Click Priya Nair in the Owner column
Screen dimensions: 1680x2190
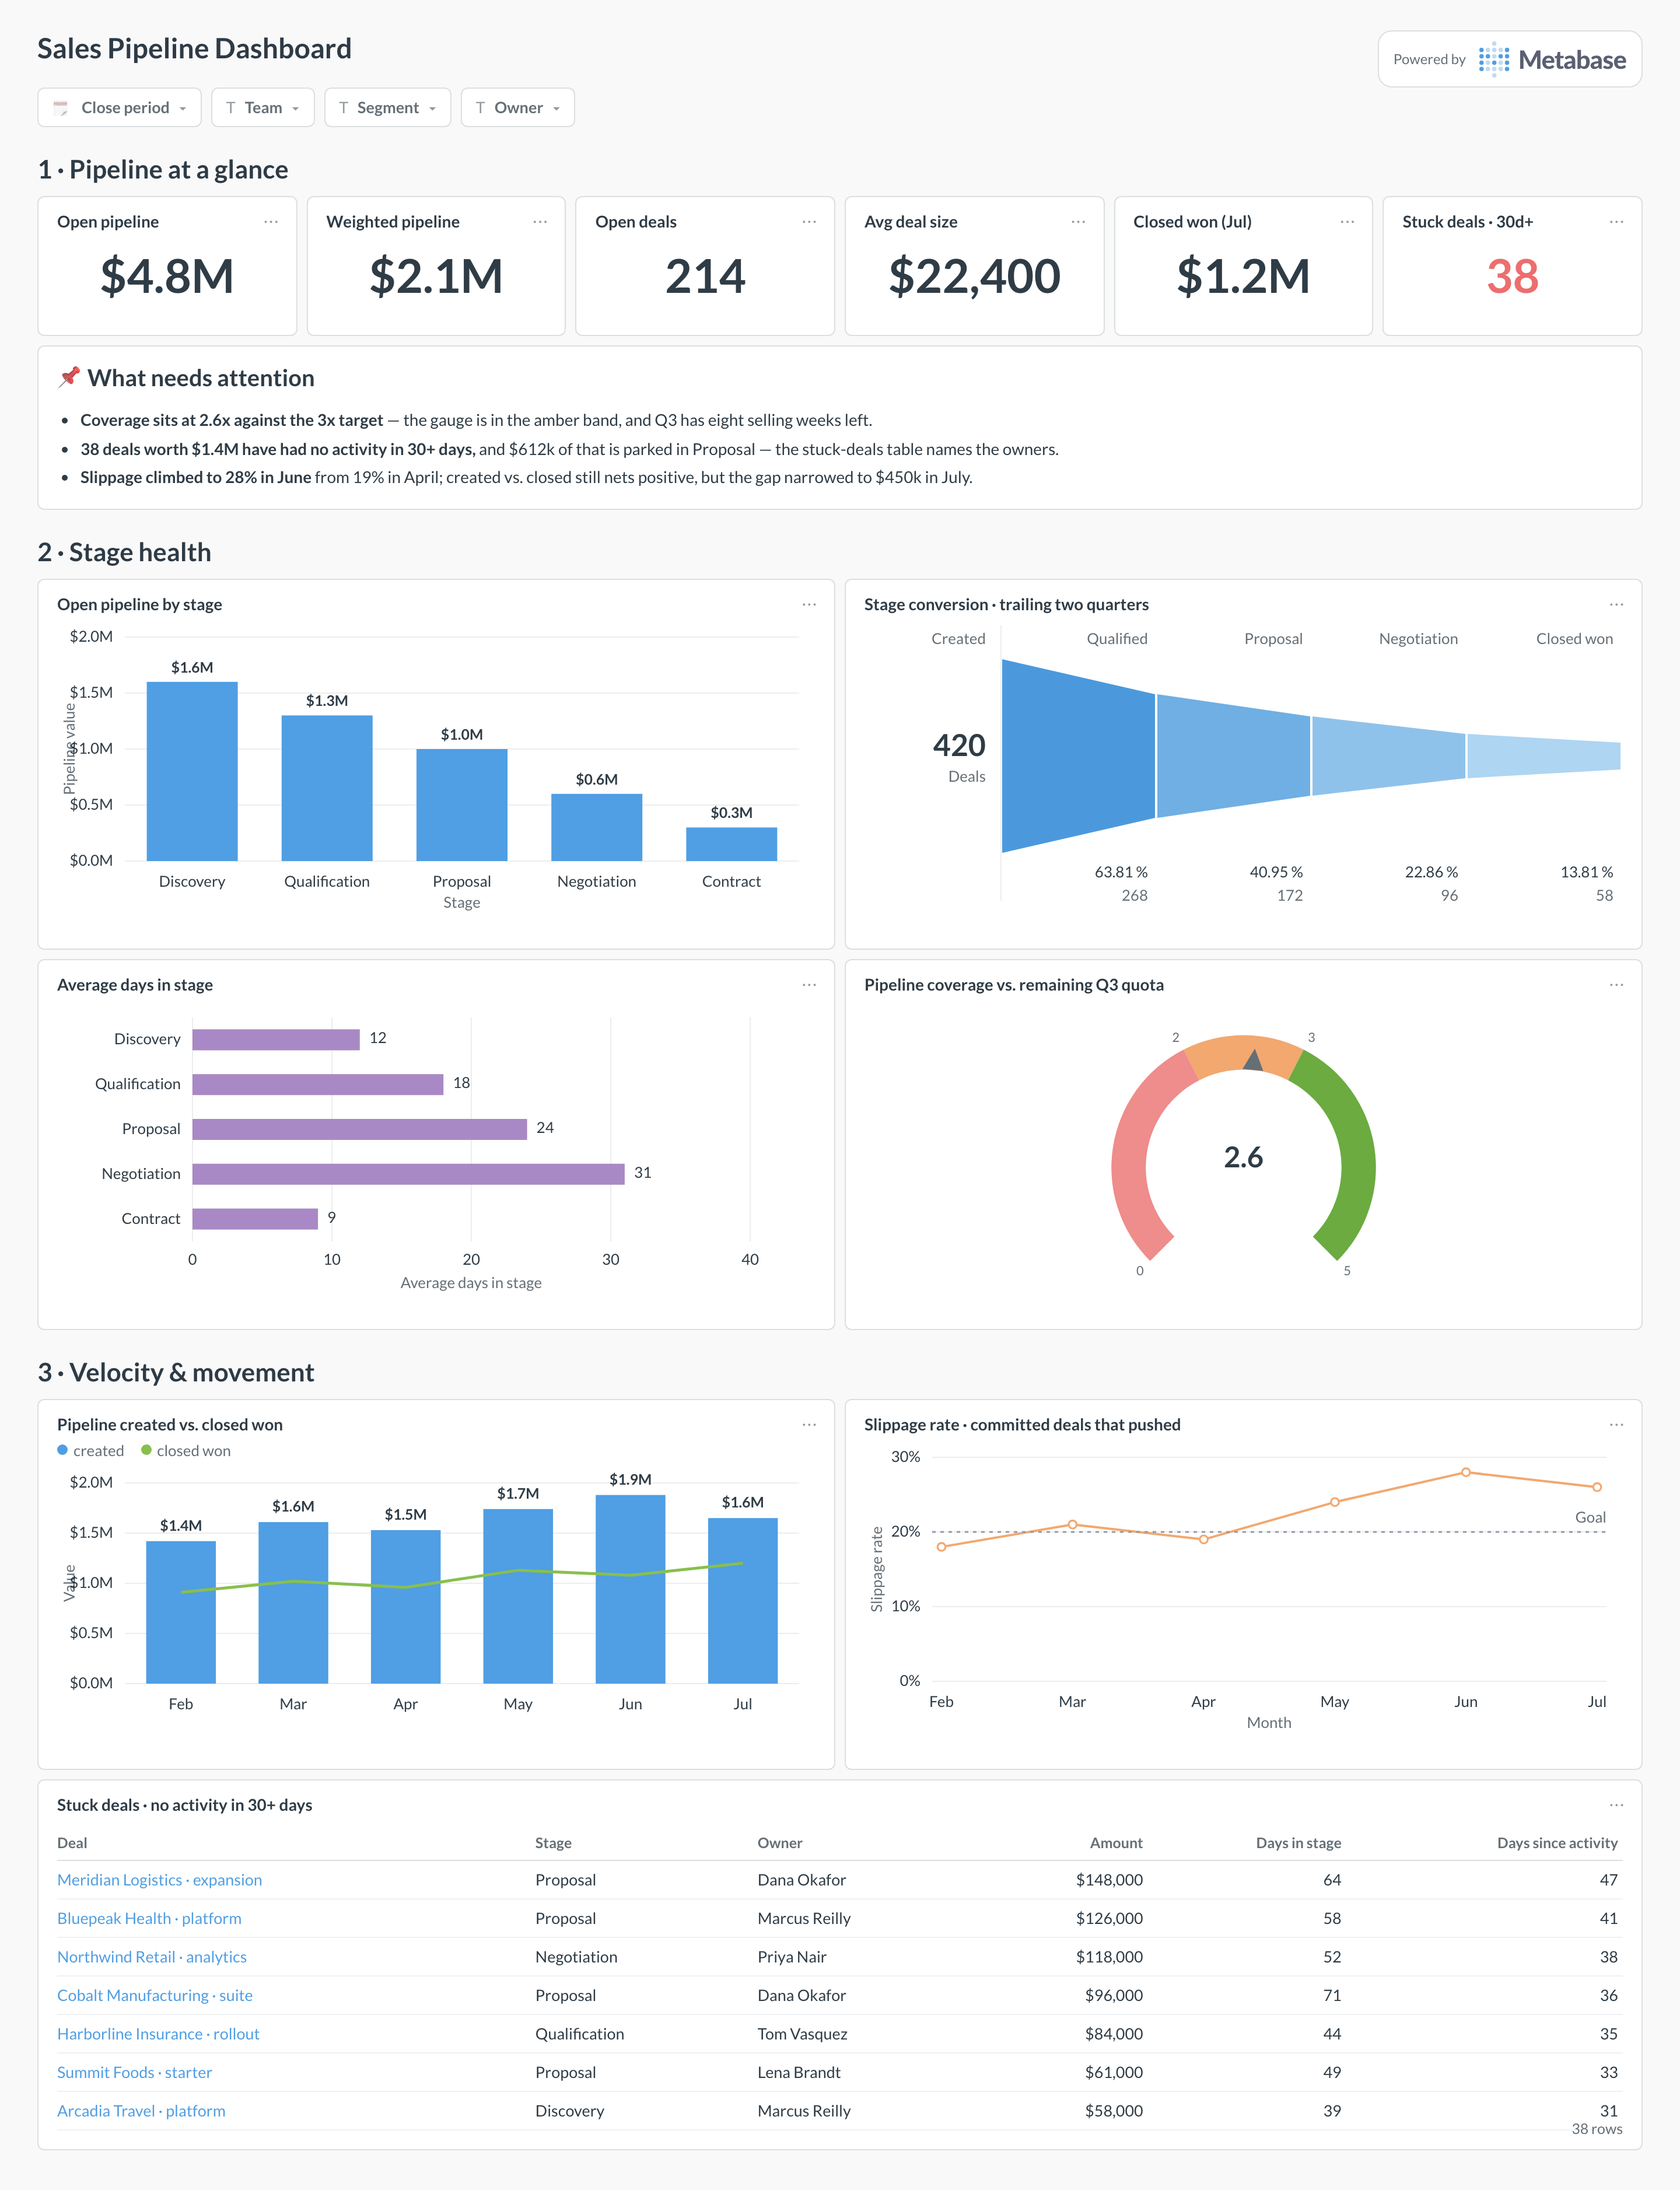point(792,1957)
